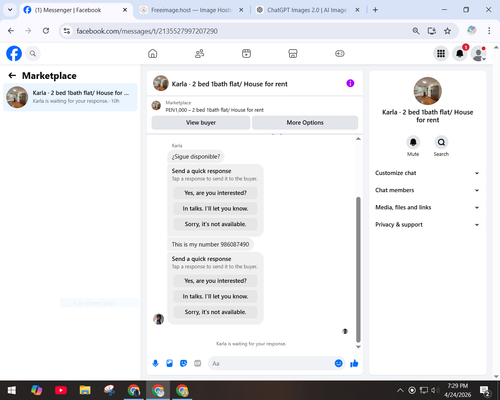Click the chat scrollbar thumb
500x400 pixels.
tap(358, 269)
